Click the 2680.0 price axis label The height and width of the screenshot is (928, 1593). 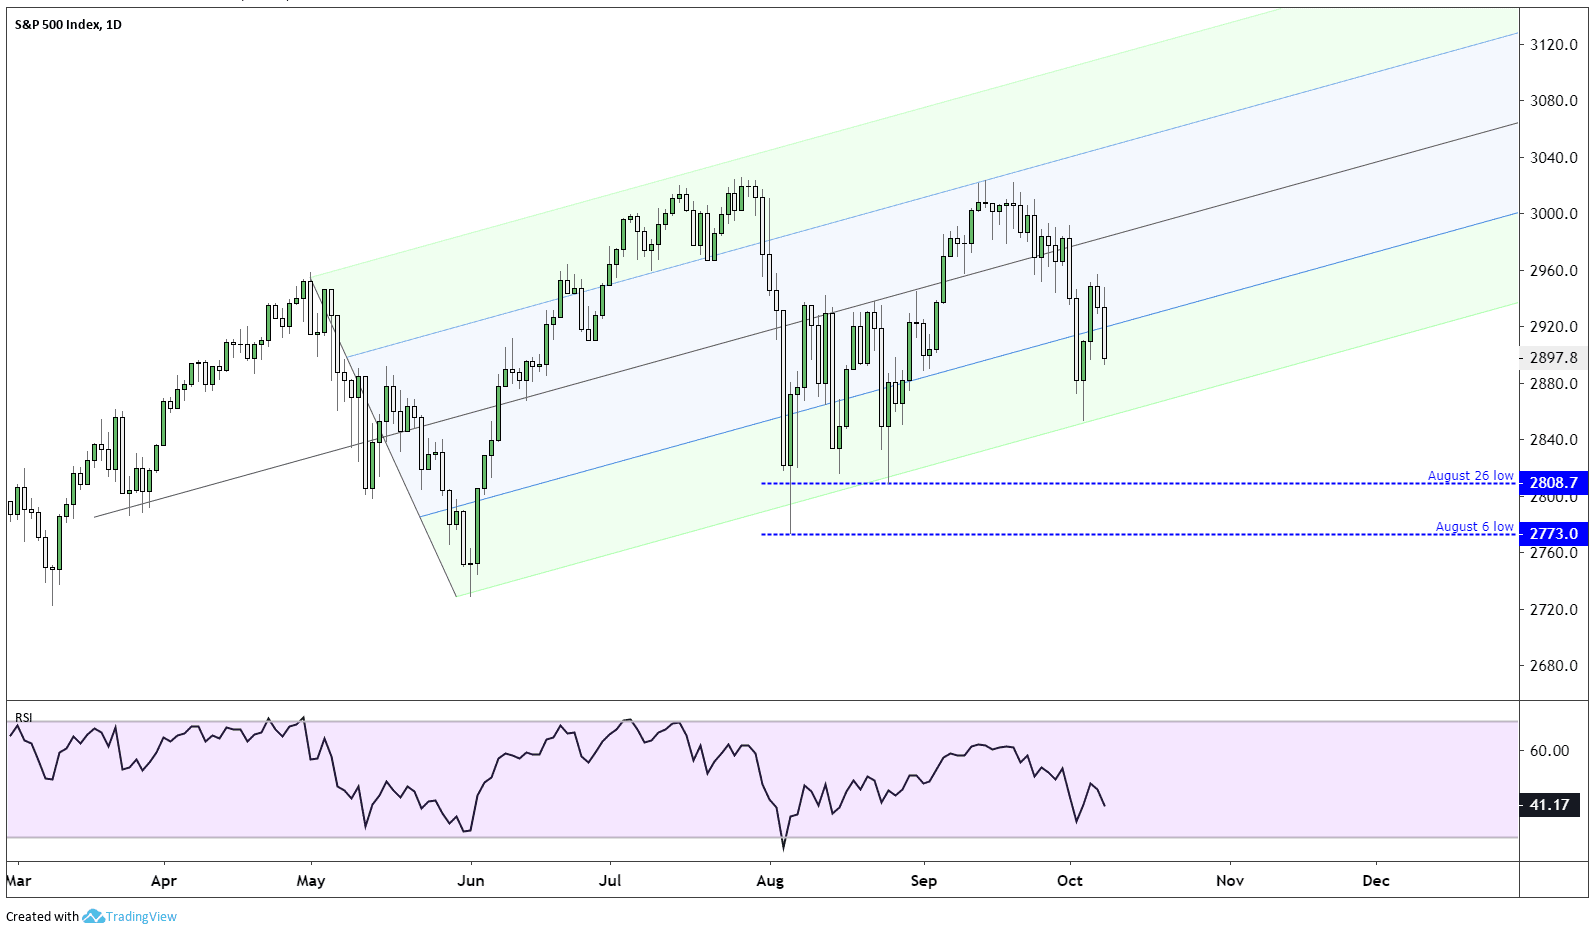(1554, 665)
